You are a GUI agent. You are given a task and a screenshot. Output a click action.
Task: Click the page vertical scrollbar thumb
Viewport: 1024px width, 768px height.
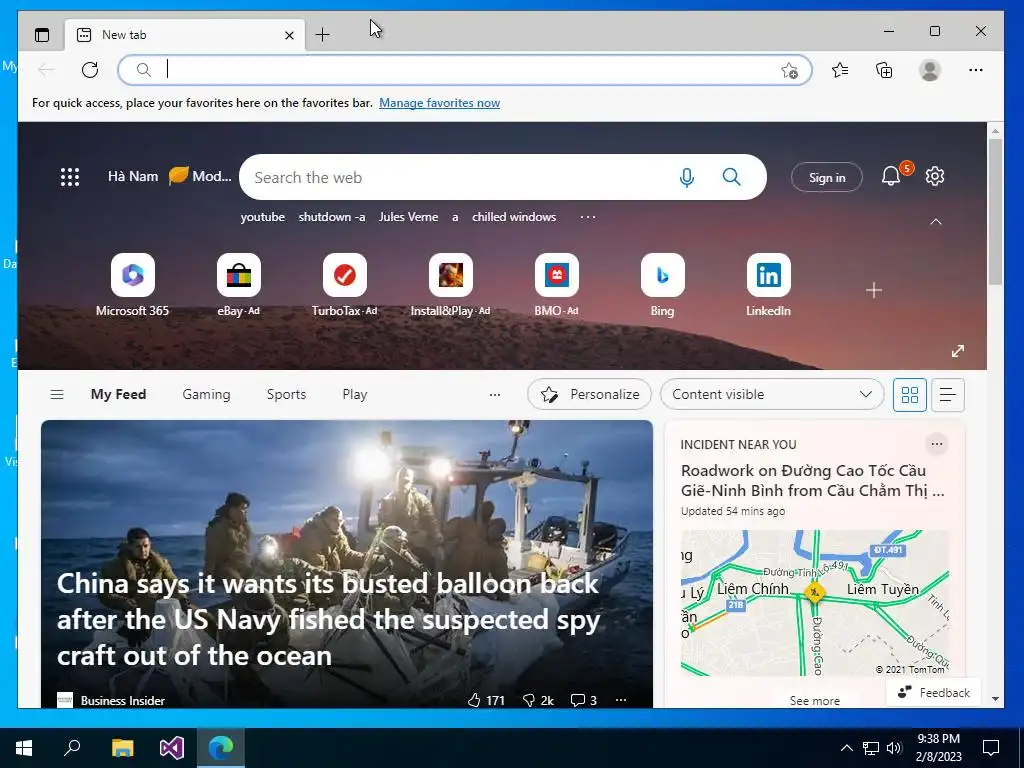pos(995,212)
